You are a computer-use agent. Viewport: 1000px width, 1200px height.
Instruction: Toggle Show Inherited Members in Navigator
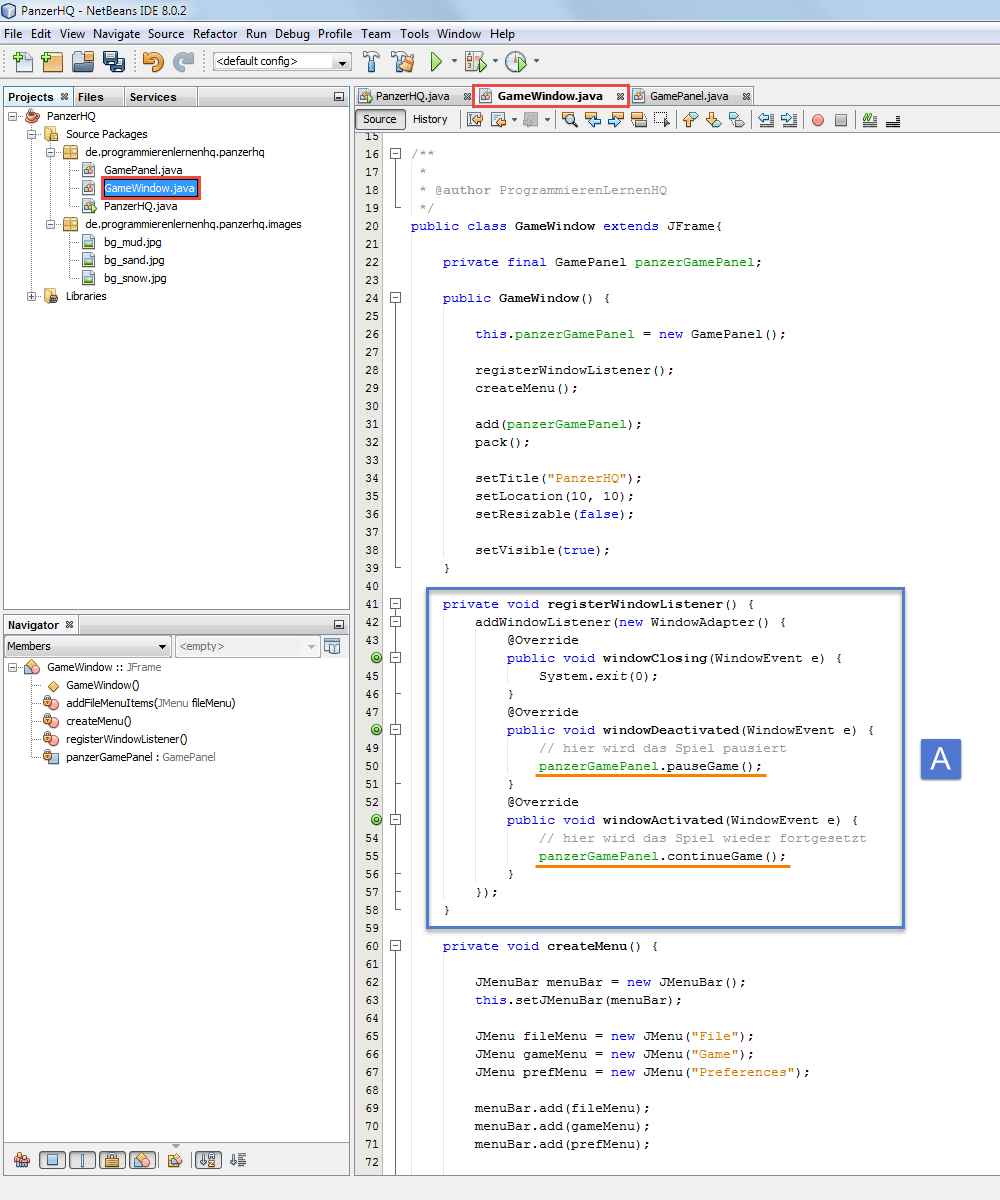(22, 1160)
